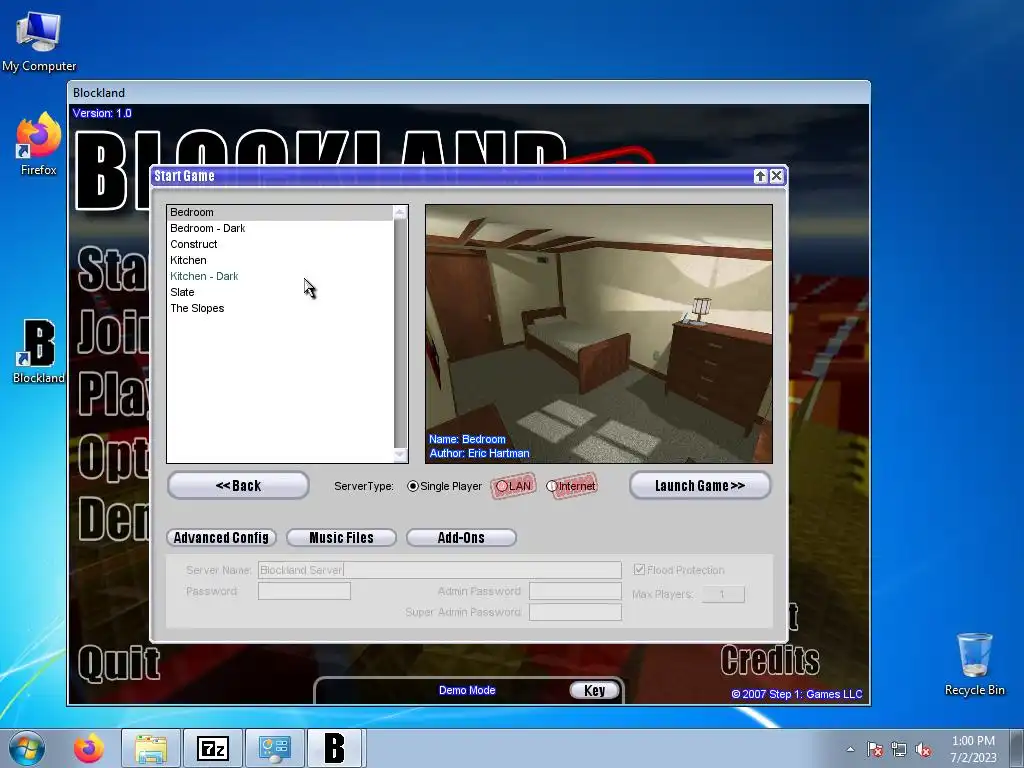Select the Slate map
1024x768 pixels.
click(x=280, y=292)
